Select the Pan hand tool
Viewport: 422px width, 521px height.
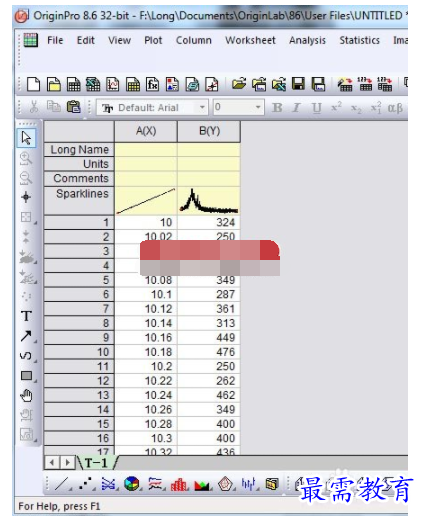click(x=26, y=396)
